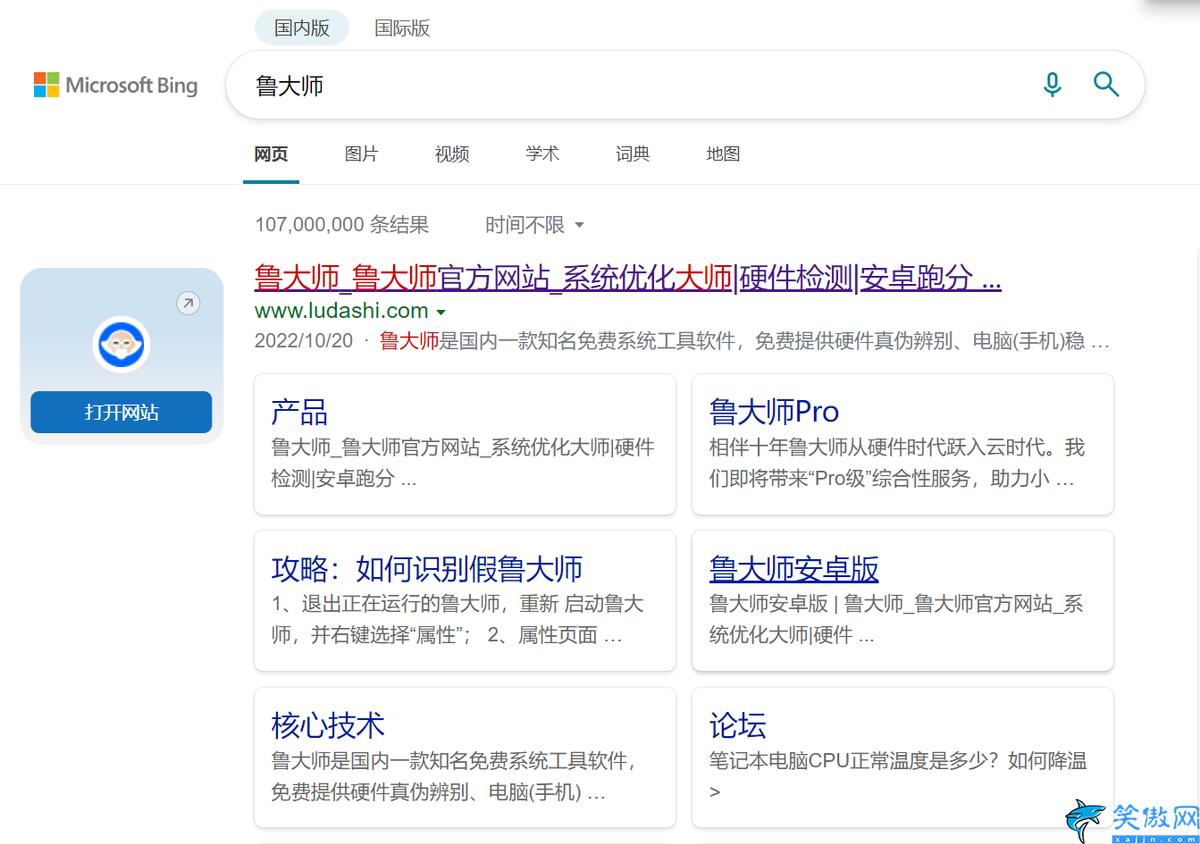This screenshot has width=1200, height=844.
Task: Open the 鲁大师安卓版 link
Action: [x=794, y=568]
